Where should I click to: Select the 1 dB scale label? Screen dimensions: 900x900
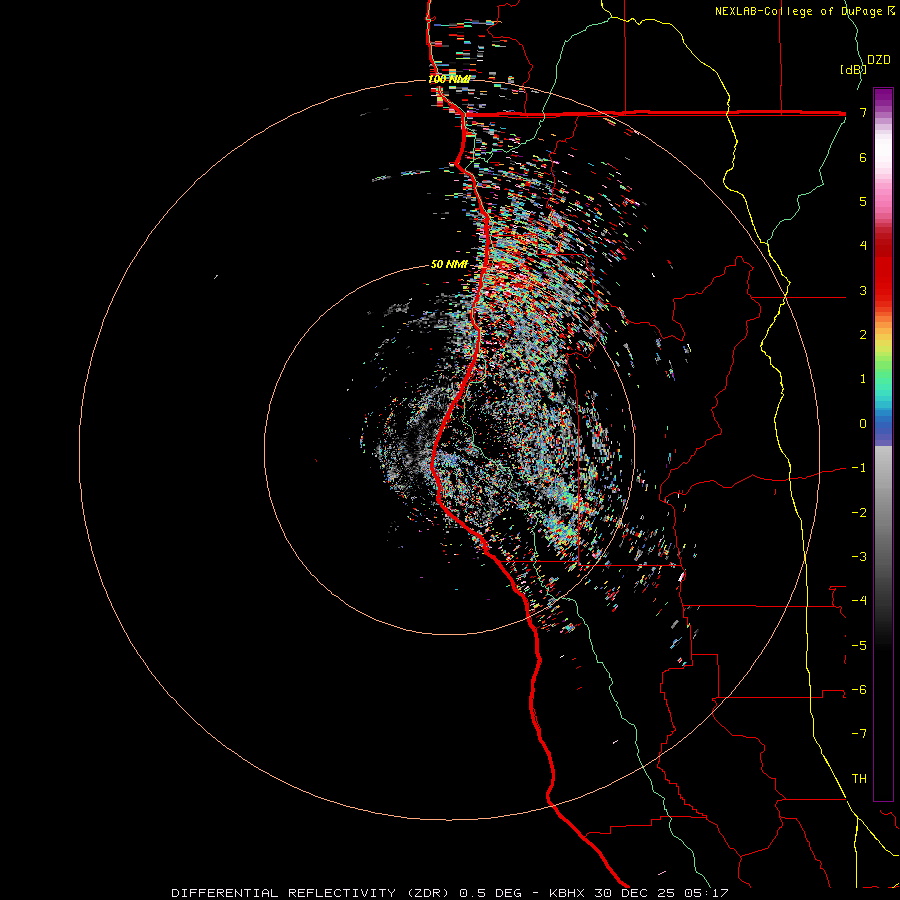863,378
